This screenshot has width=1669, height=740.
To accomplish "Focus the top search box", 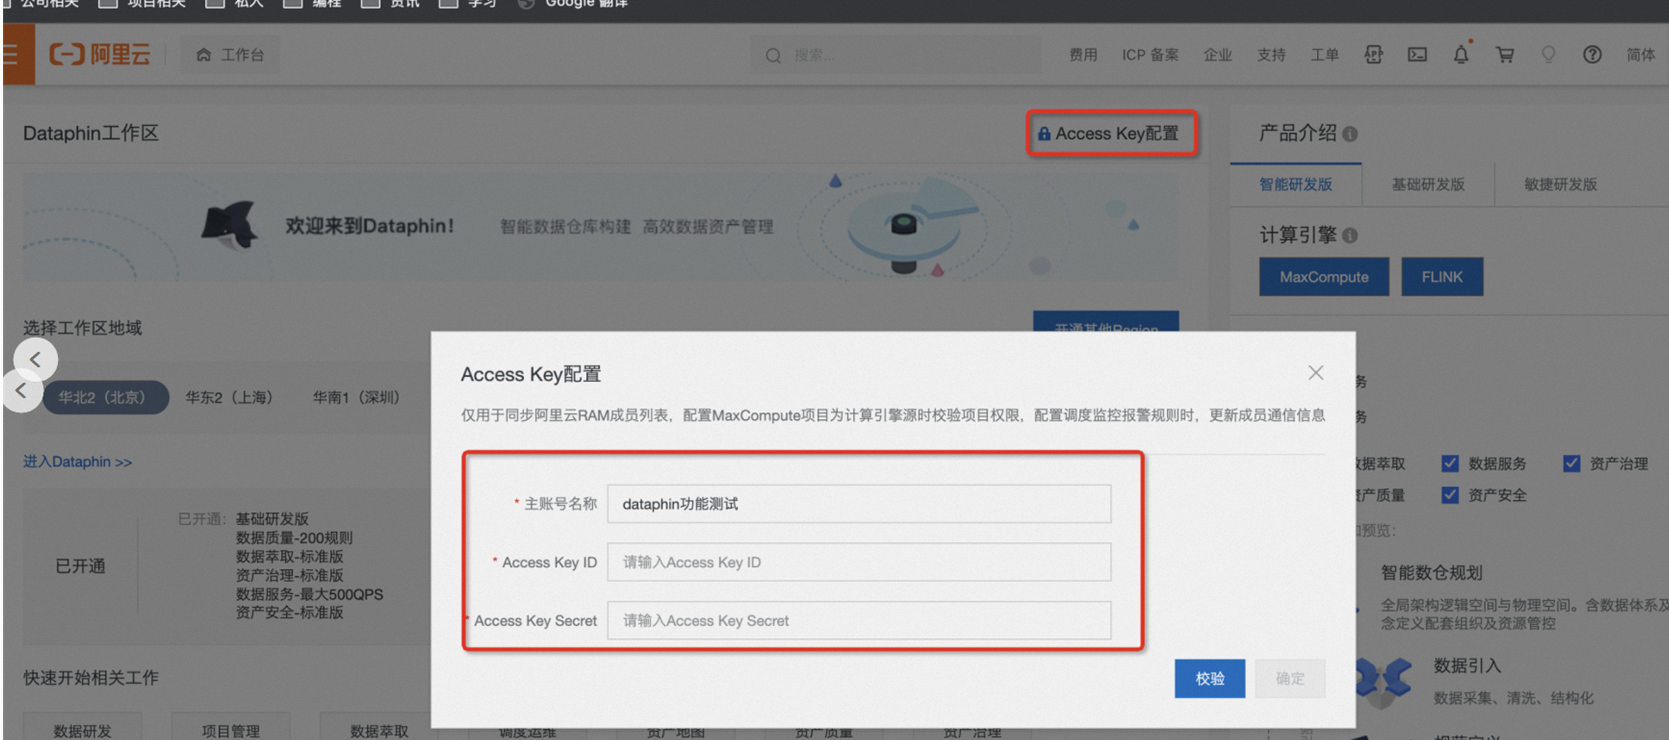I will point(895,55).
